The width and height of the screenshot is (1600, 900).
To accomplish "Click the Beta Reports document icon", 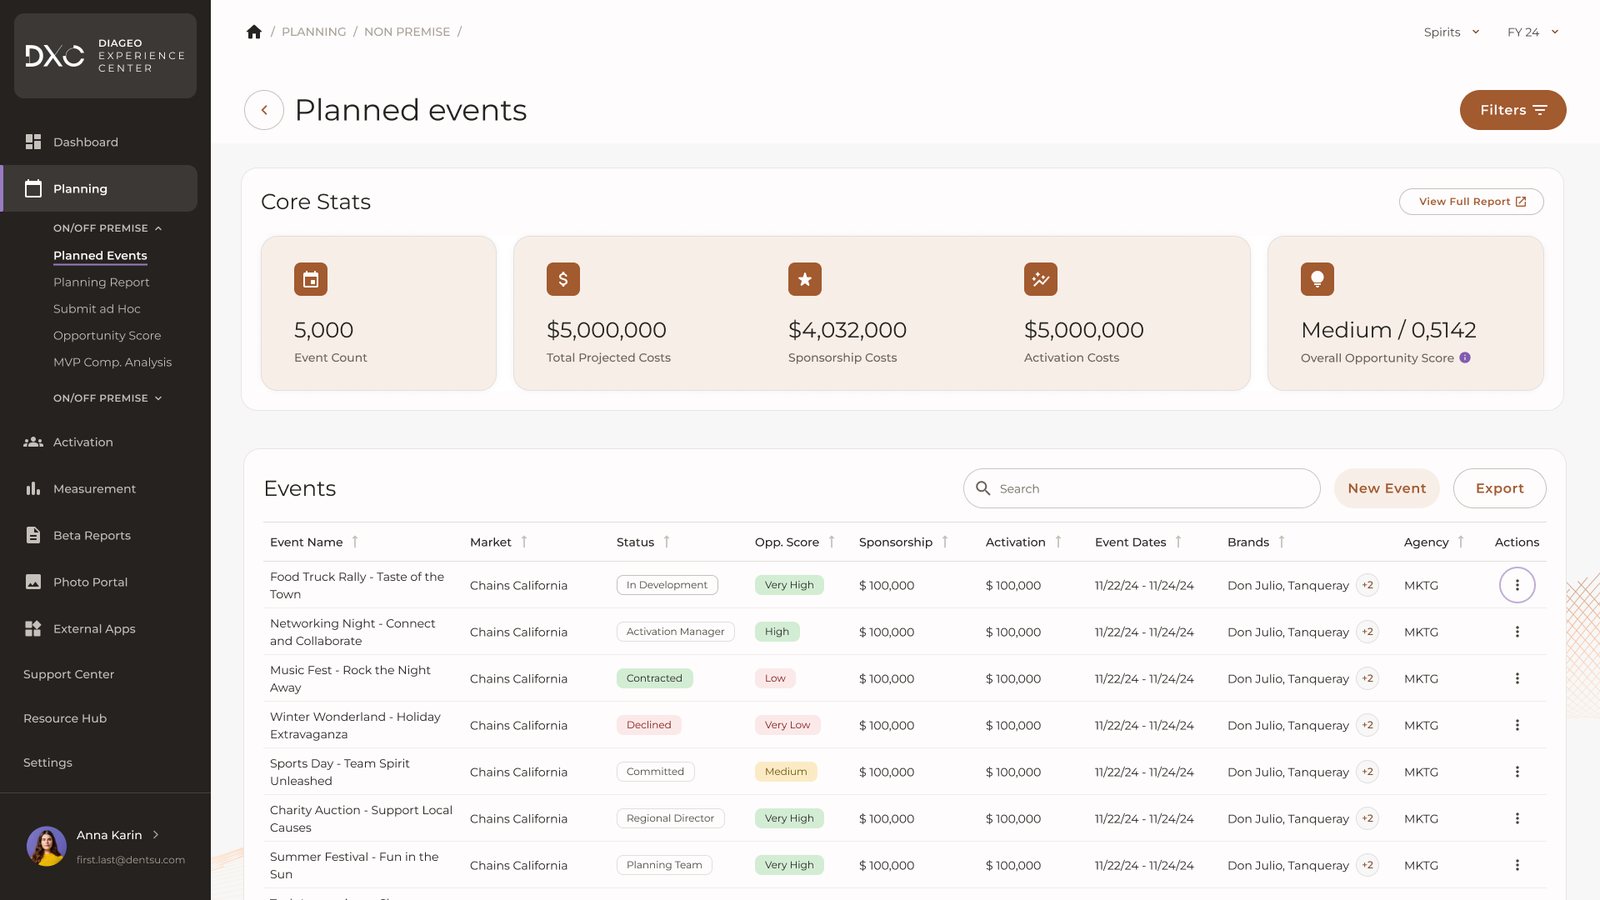I will pyautogui.click(x=33, y=535).
